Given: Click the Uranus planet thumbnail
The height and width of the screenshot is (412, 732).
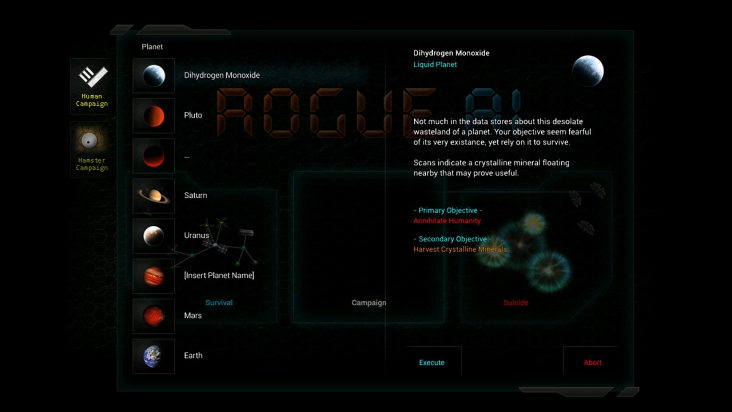Looking at the screenshot, I should pos(154,236).
